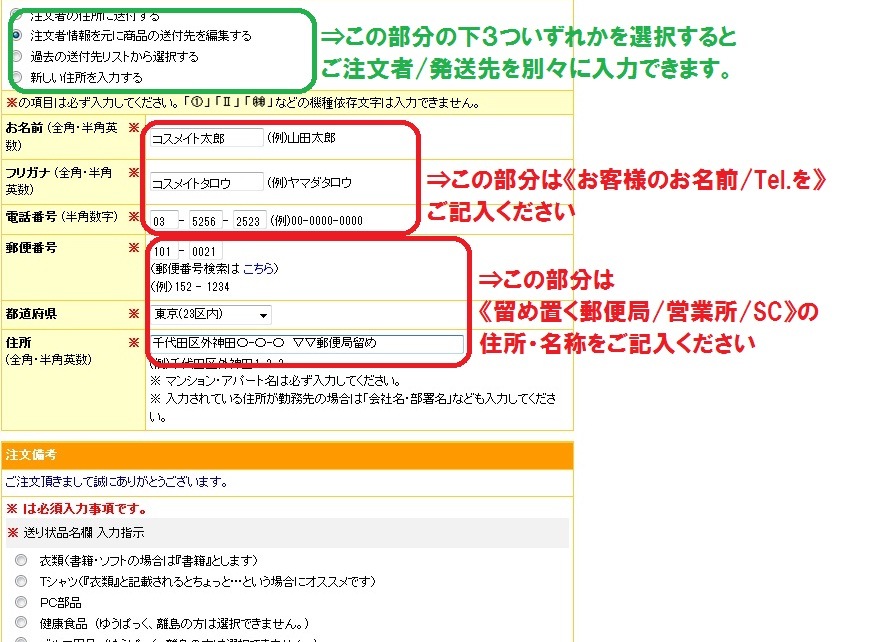Select radio 過去の送付先リストから選択する
The image size is (895, 642).
pyautogui.click(x=16, y=56)
